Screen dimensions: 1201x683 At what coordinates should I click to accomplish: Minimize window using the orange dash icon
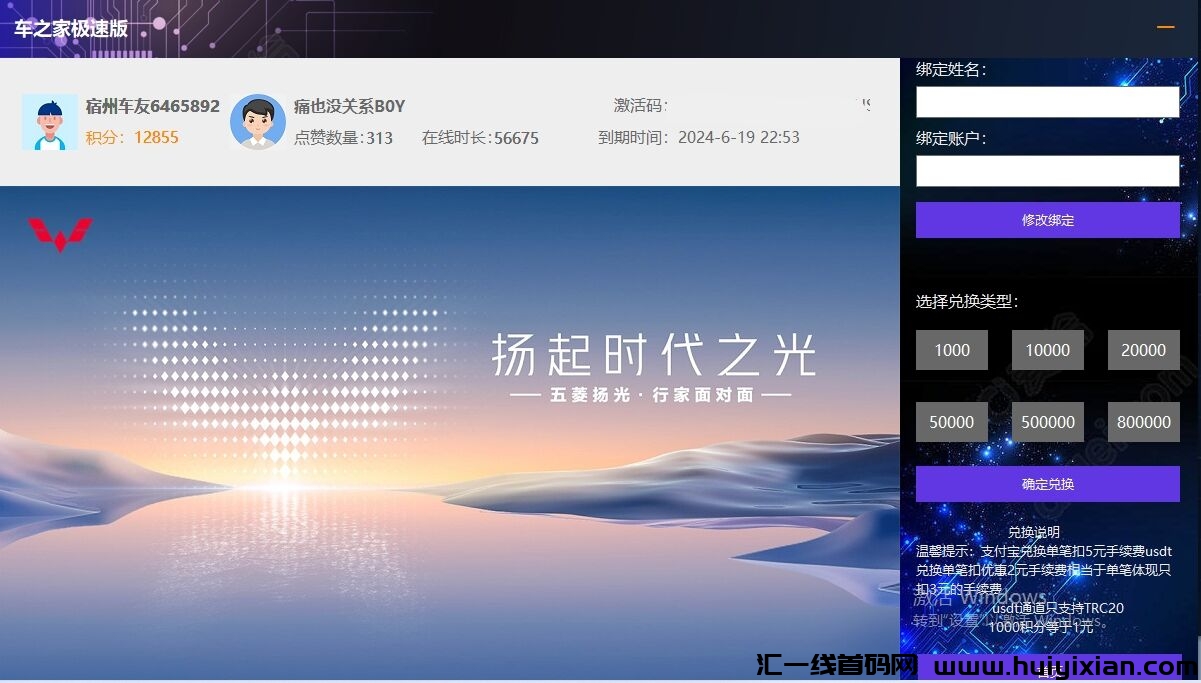1165,28
